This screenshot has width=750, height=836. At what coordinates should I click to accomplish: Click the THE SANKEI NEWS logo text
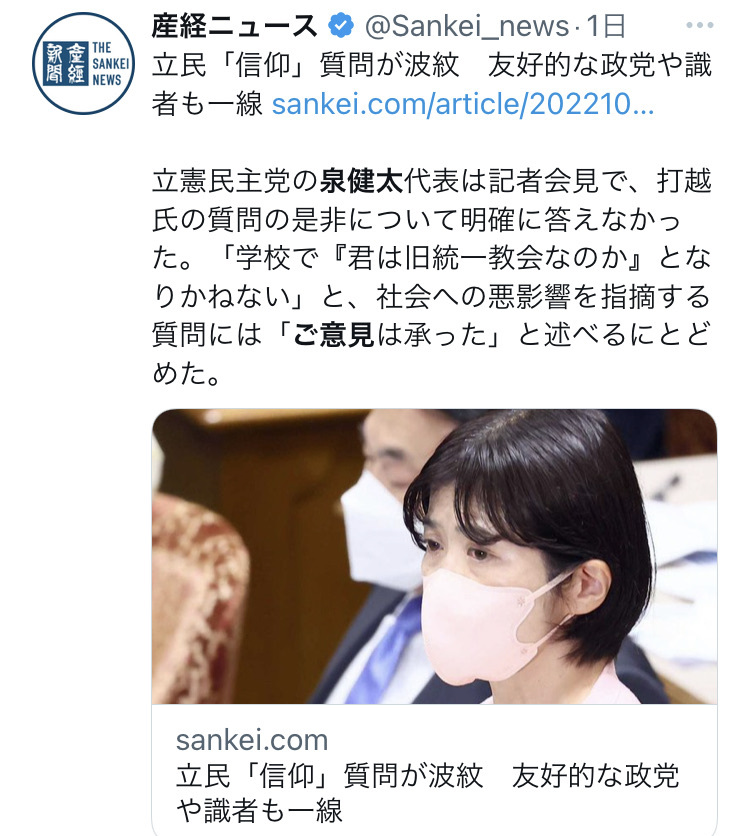point(110,63)
